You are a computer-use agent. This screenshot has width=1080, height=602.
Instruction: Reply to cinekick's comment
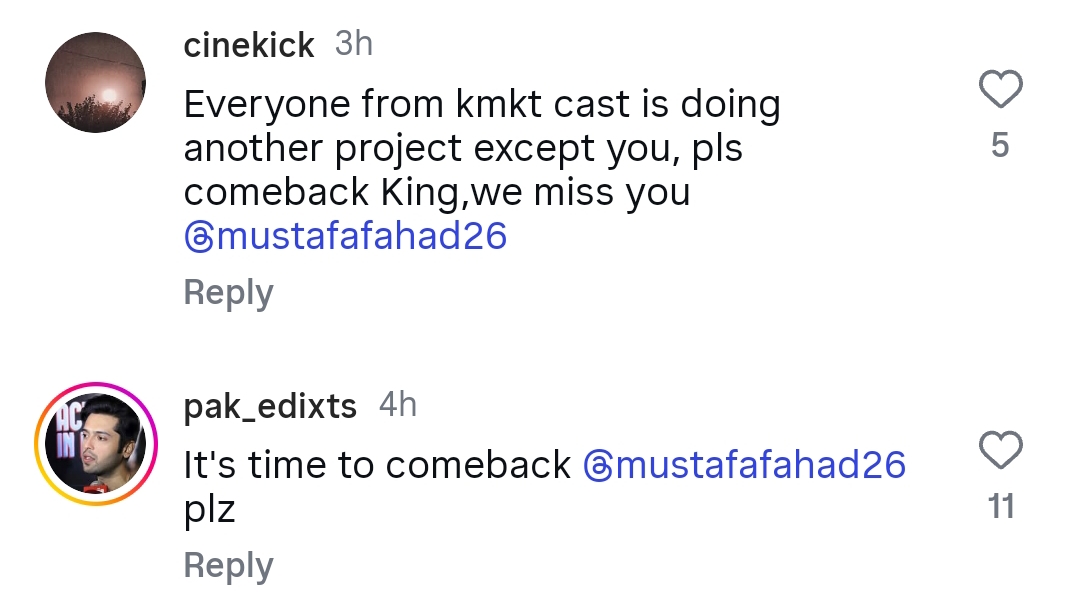pyautogui.click(x=228, y=293)
